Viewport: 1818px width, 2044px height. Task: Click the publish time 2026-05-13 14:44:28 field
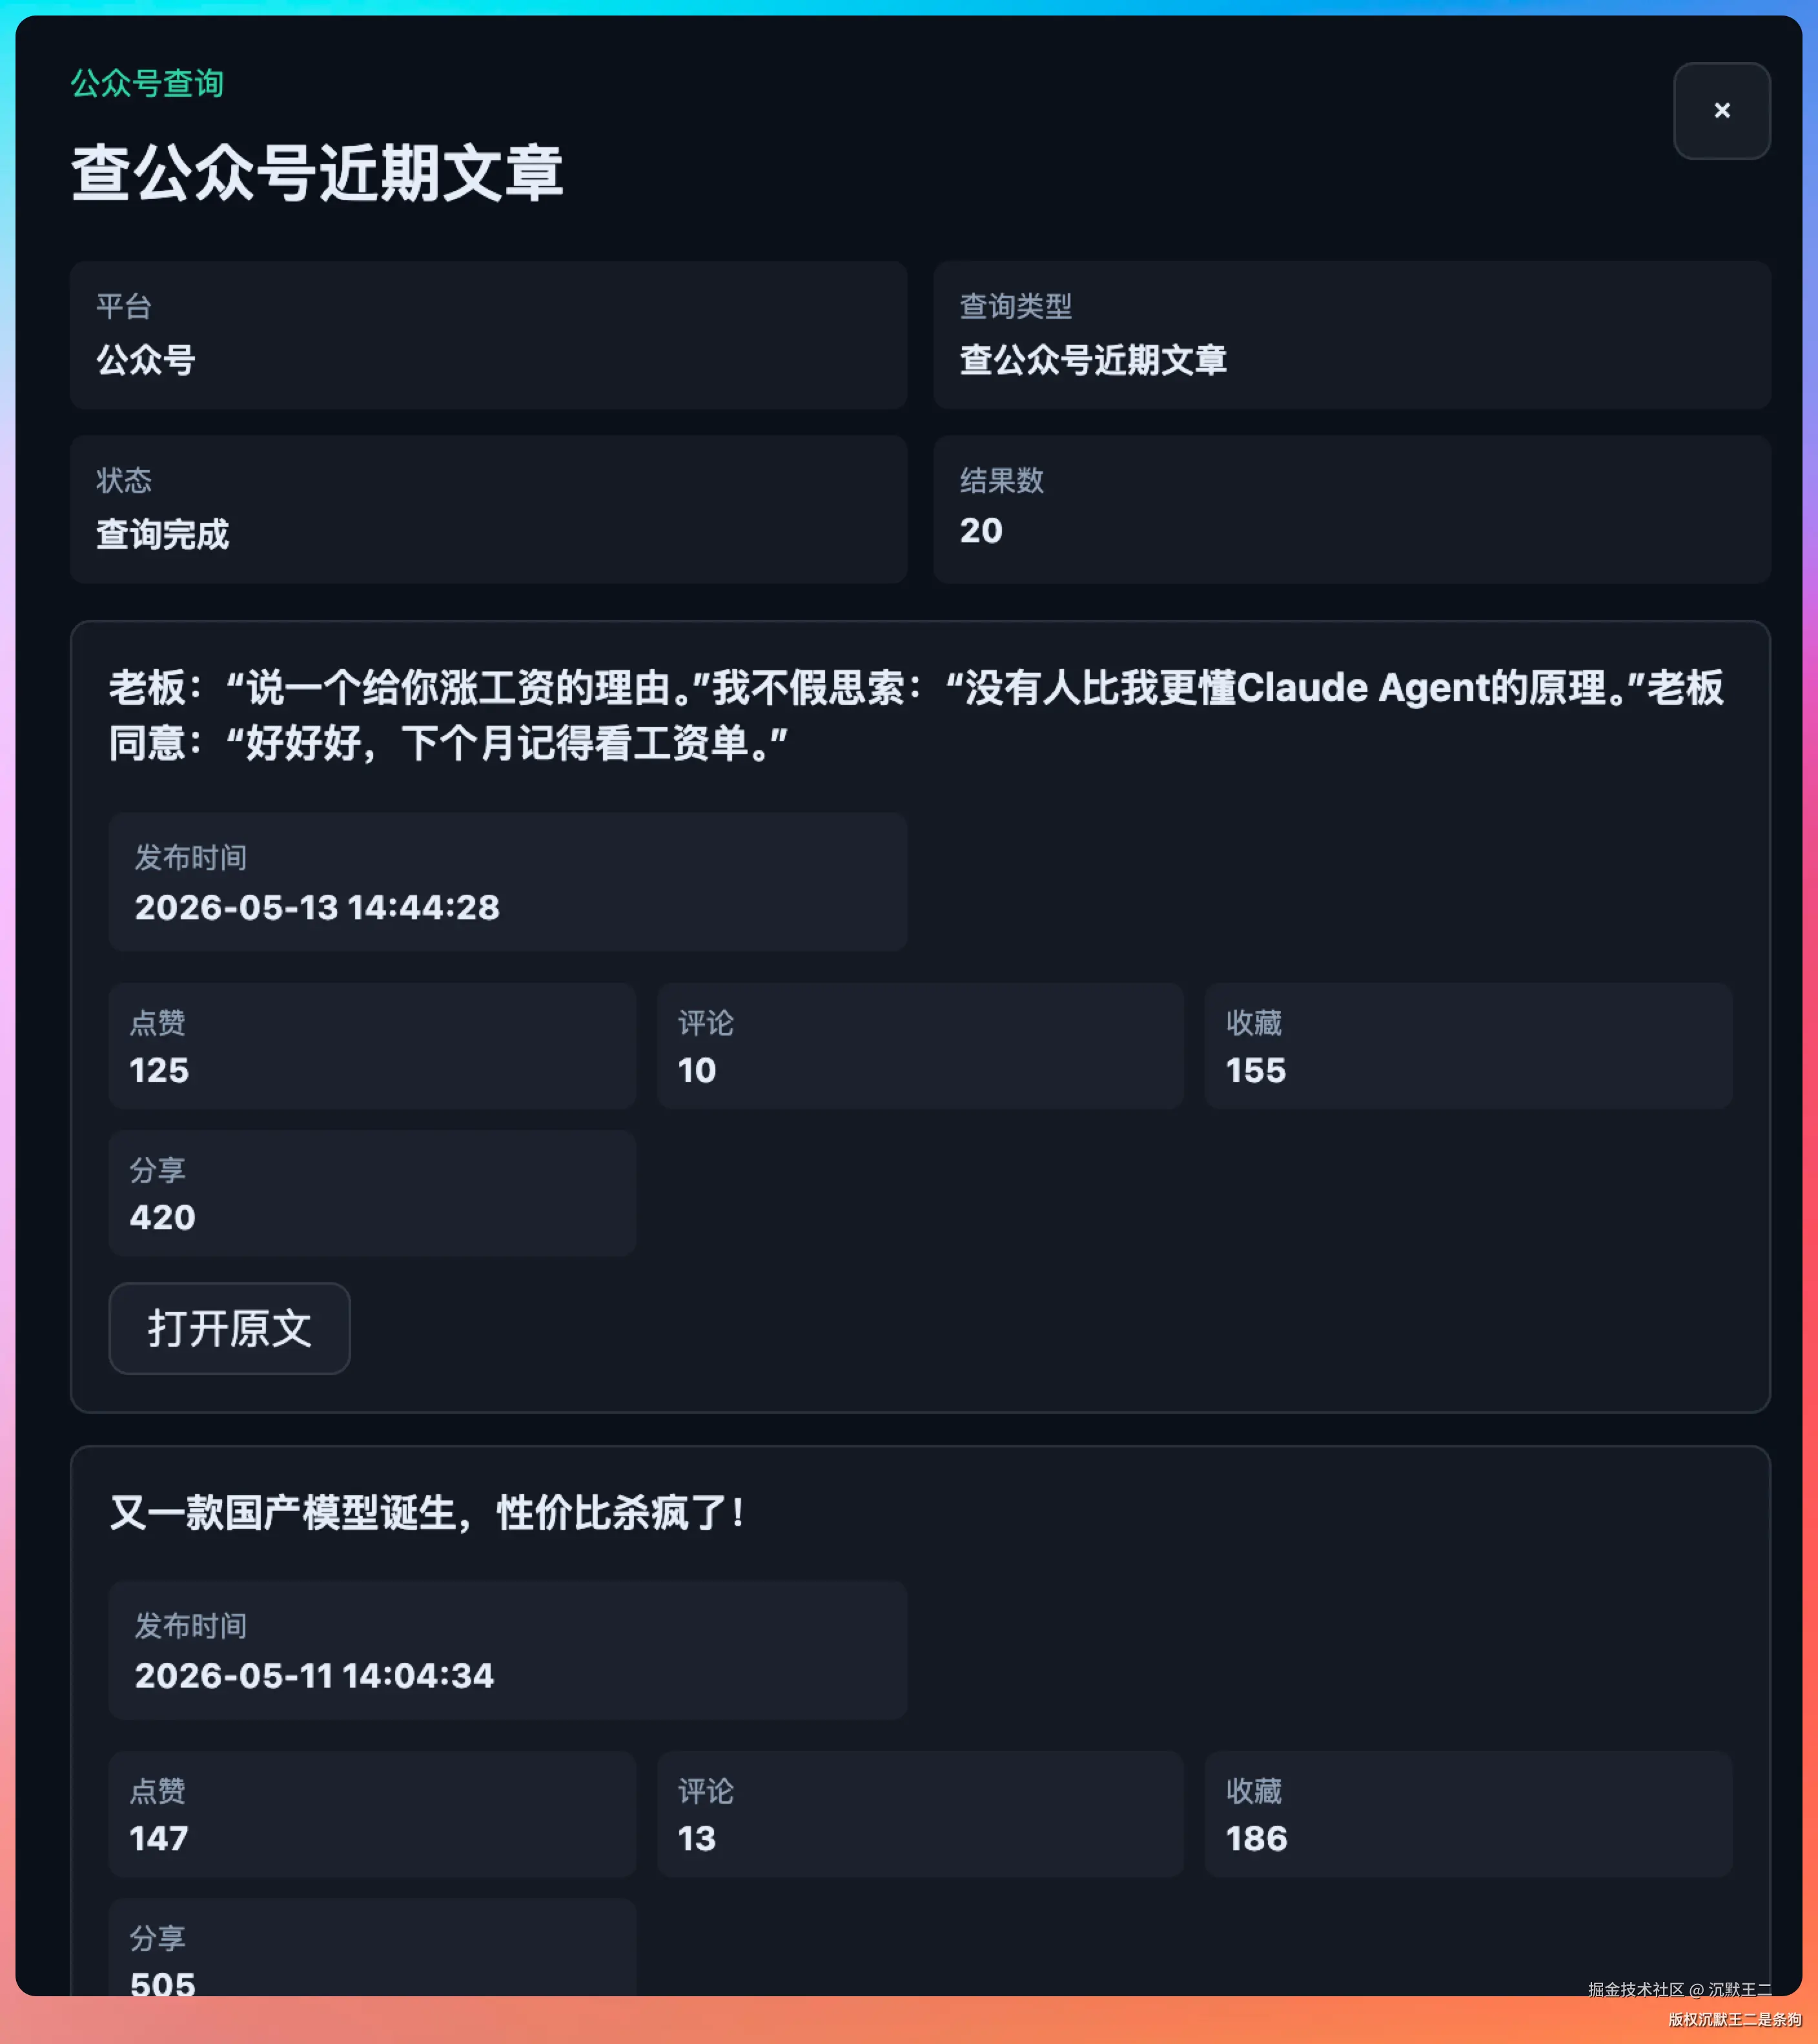508,882
